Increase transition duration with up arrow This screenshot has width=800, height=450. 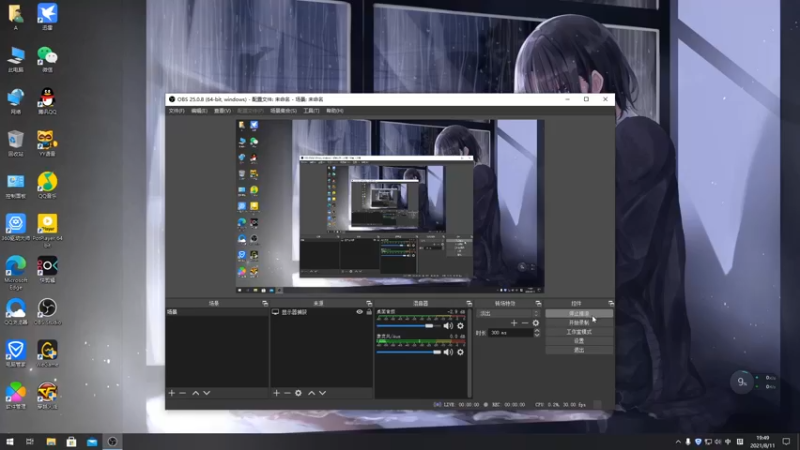coord(537,331)
